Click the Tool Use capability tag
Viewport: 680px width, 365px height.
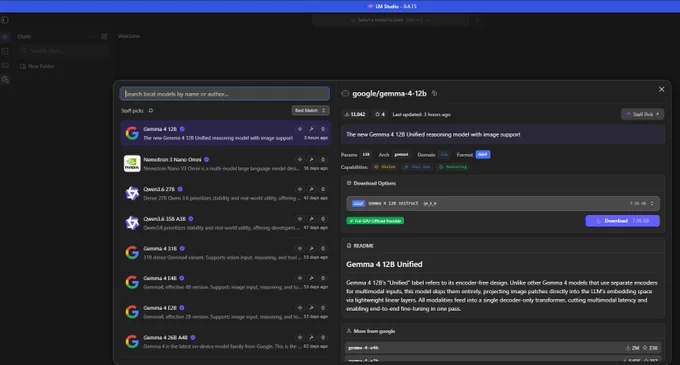point(417,167)
